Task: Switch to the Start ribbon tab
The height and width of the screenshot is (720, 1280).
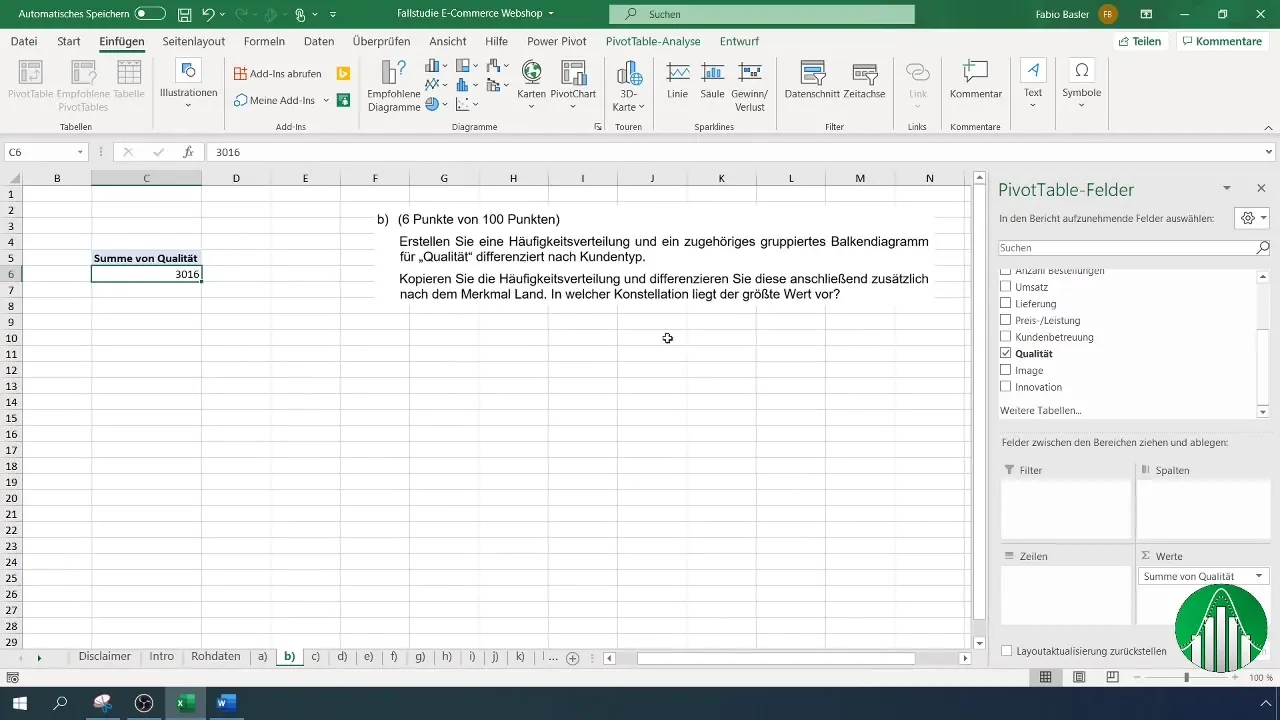Action: click(x=69, y=41)
